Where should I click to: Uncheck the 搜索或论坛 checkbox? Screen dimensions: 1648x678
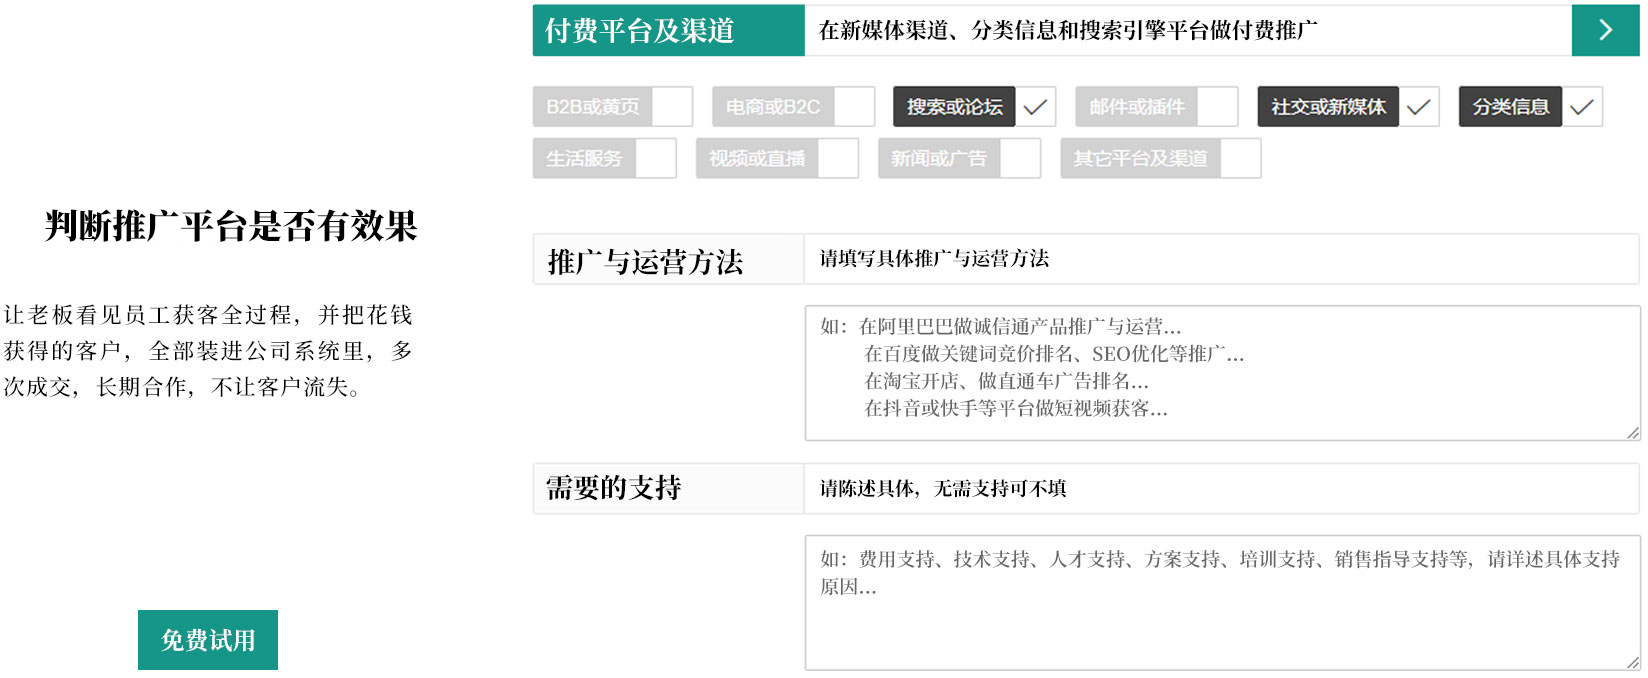[x=1036, y=107]
